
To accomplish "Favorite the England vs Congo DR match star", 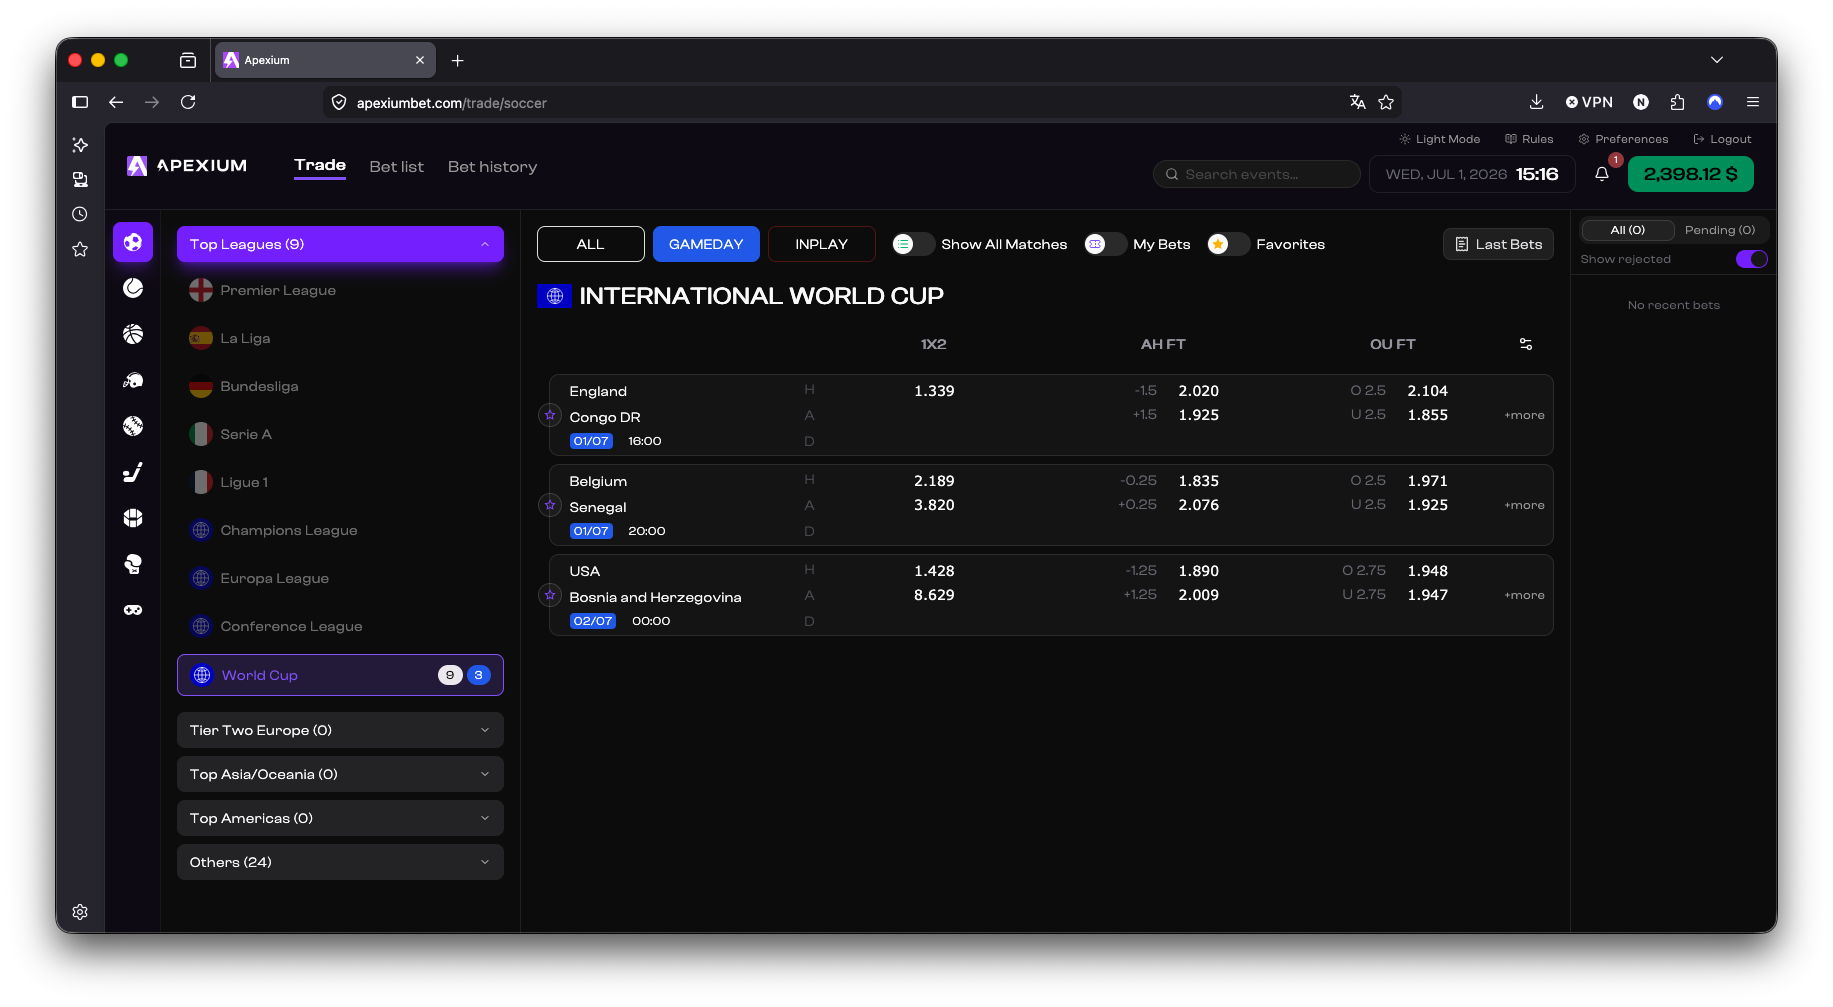I will pyautogui.click(x=550, y=415).
